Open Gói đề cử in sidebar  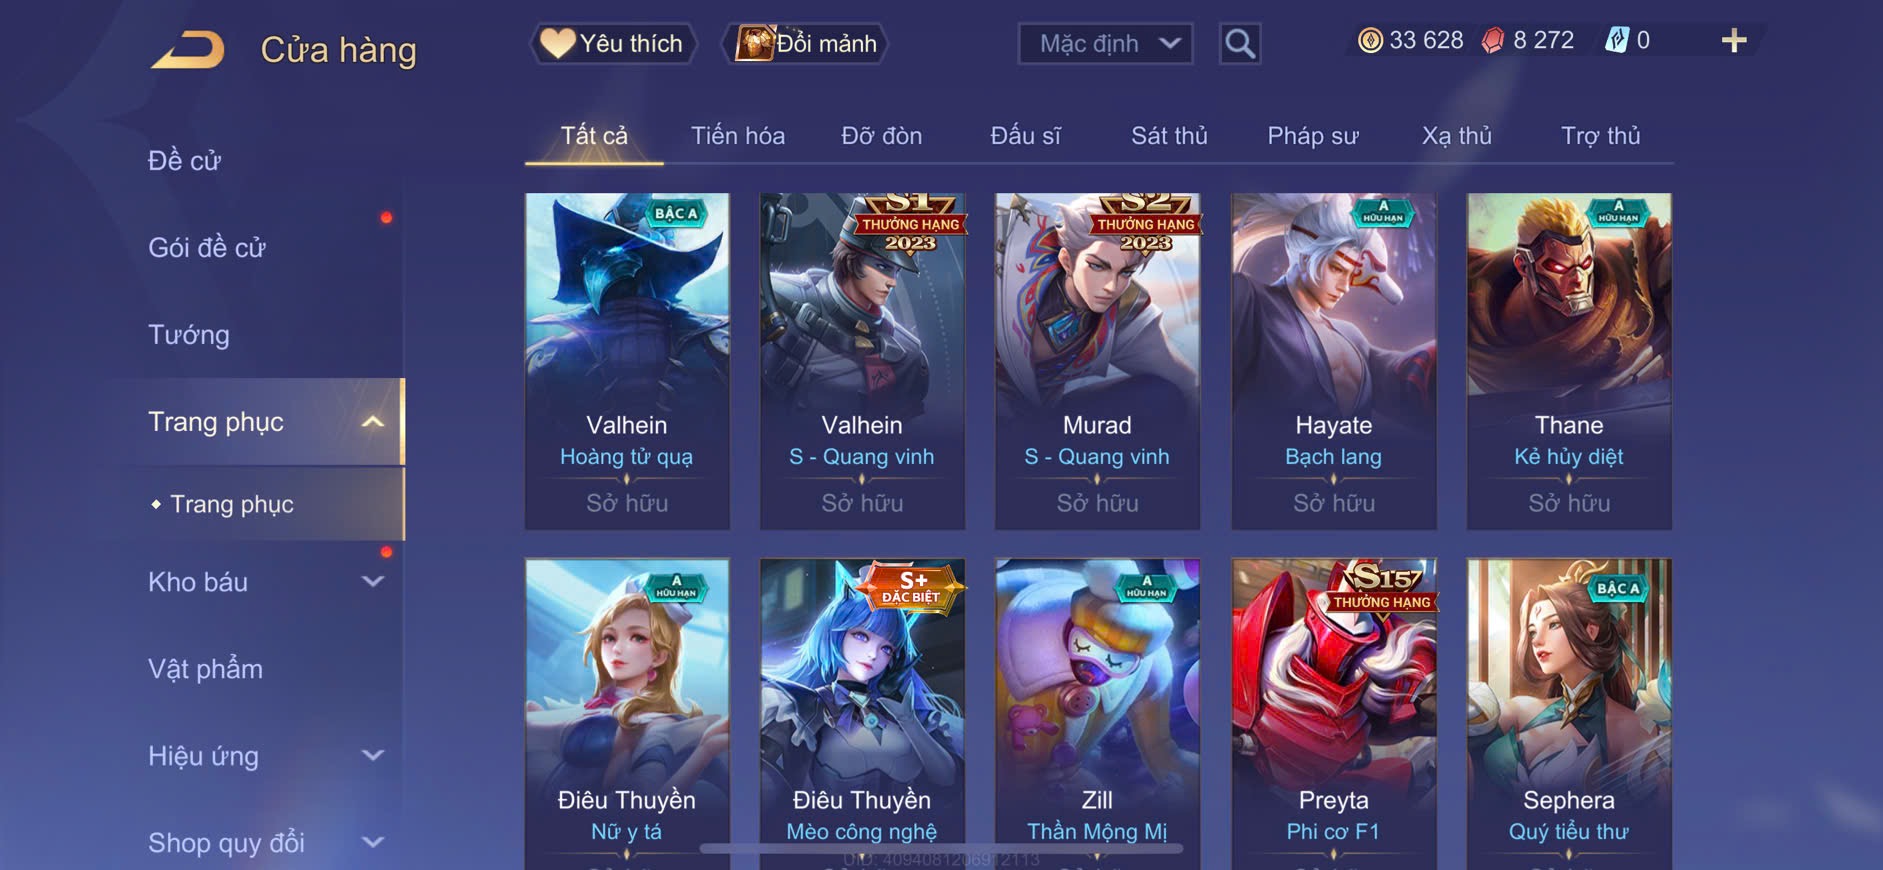207,248
